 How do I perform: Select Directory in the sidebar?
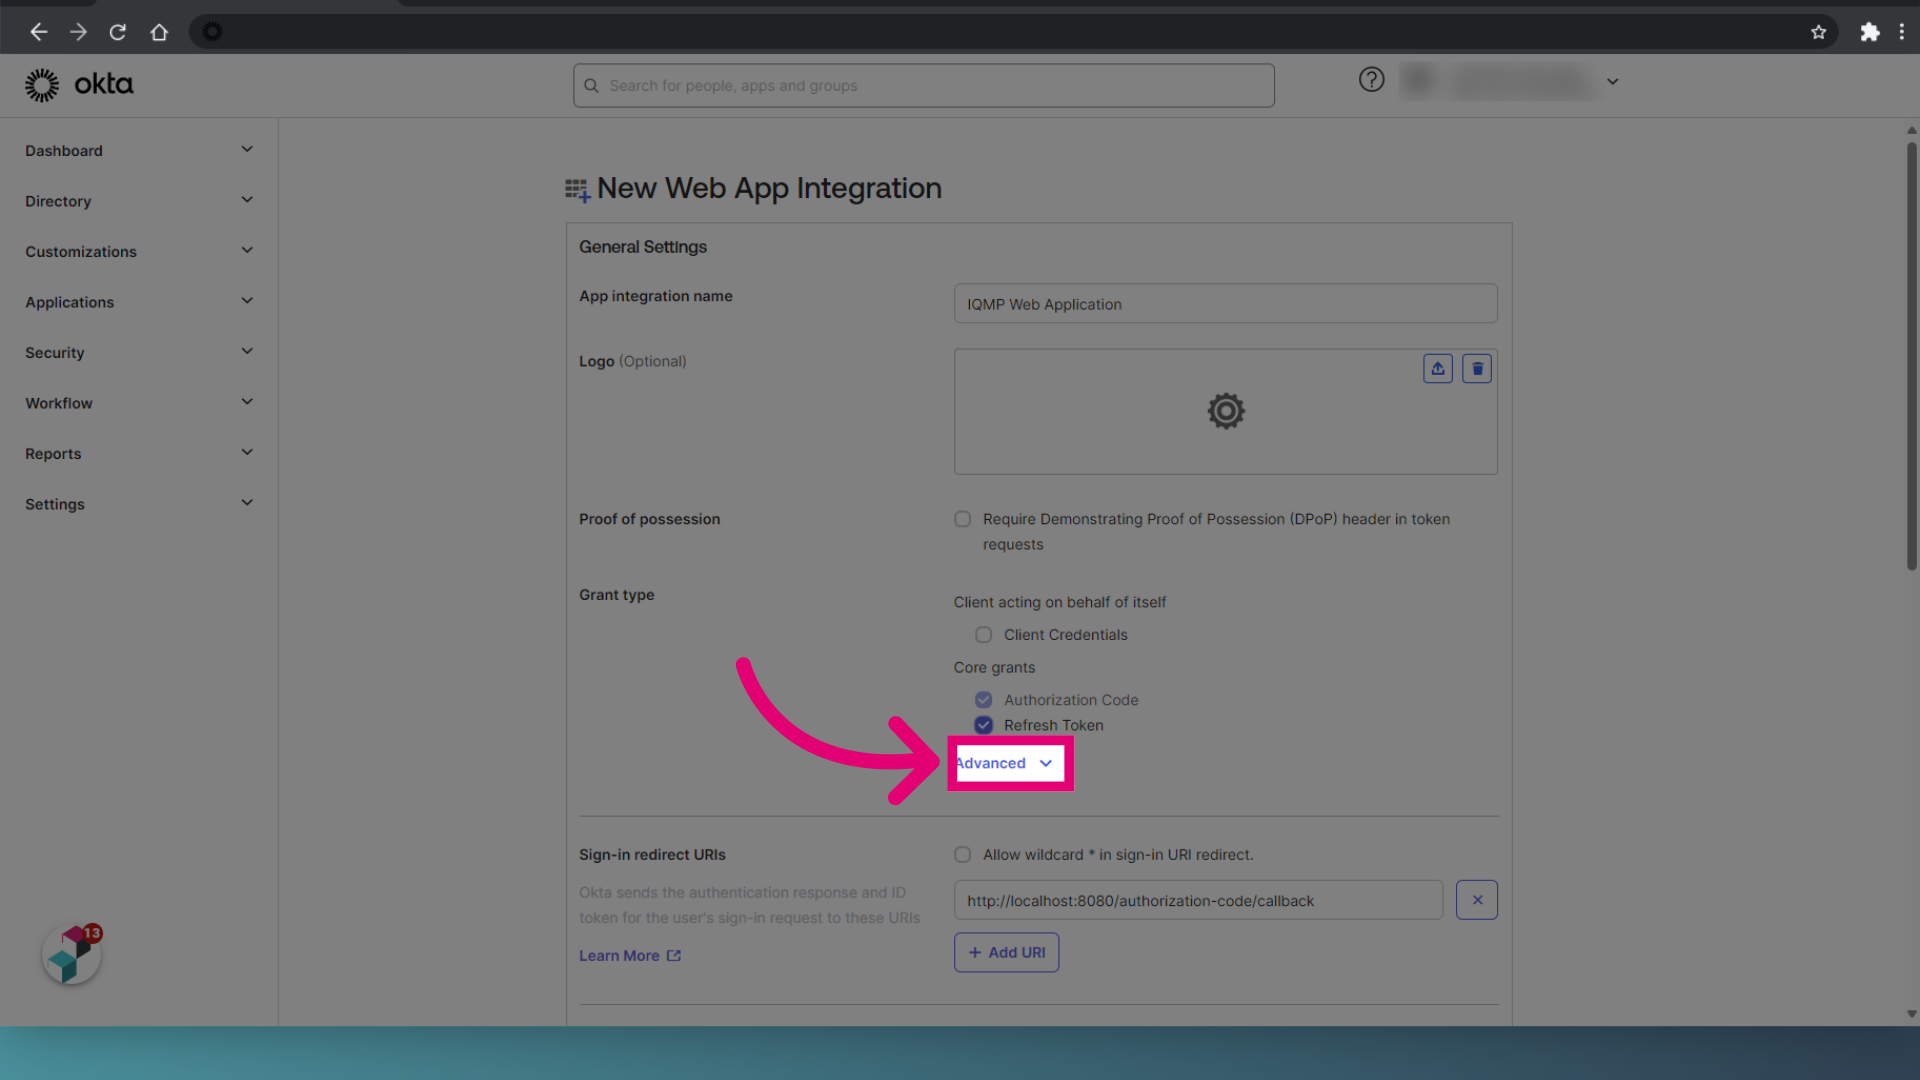[58, 201]
